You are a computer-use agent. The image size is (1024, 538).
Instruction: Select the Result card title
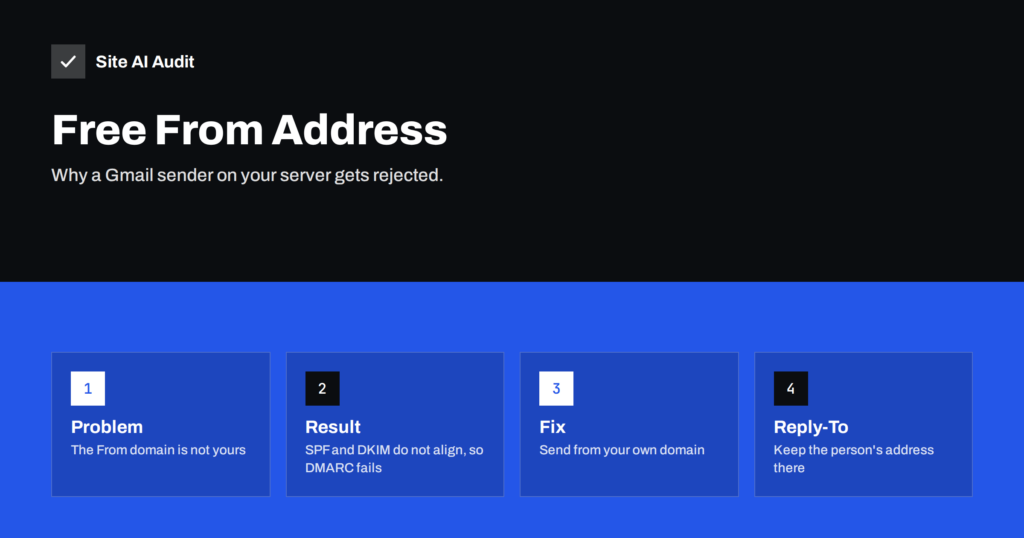pyautogui.click(x=332, y=427)
